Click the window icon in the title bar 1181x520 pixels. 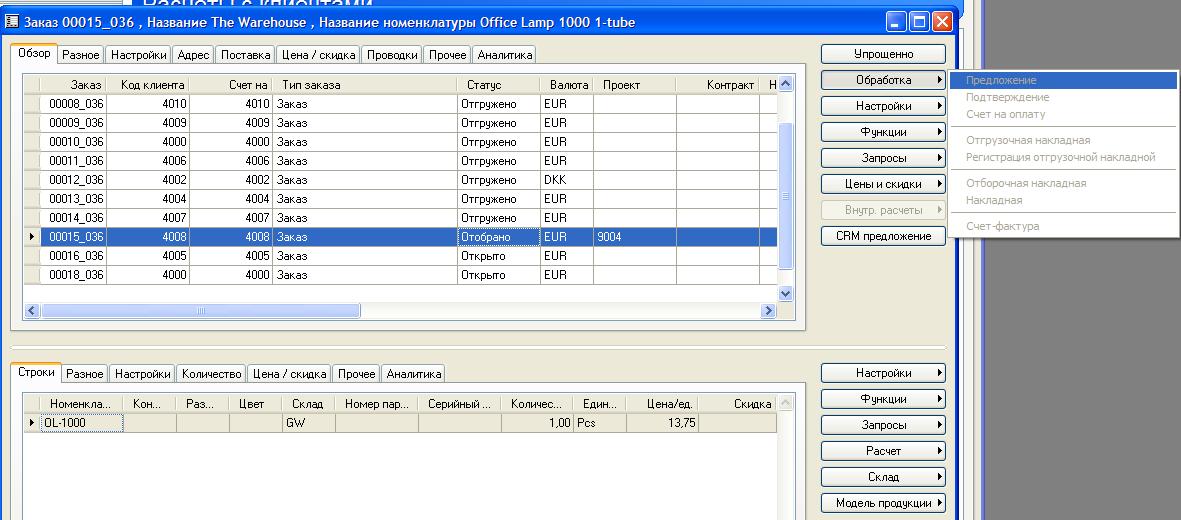(13, 21)
